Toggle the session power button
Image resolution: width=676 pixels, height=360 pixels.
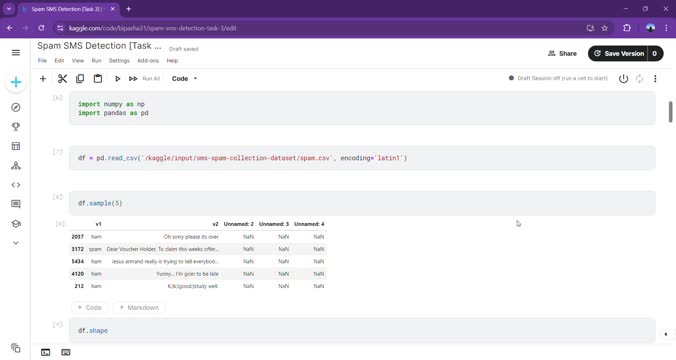pyautogui.click(x=623, y=78)
